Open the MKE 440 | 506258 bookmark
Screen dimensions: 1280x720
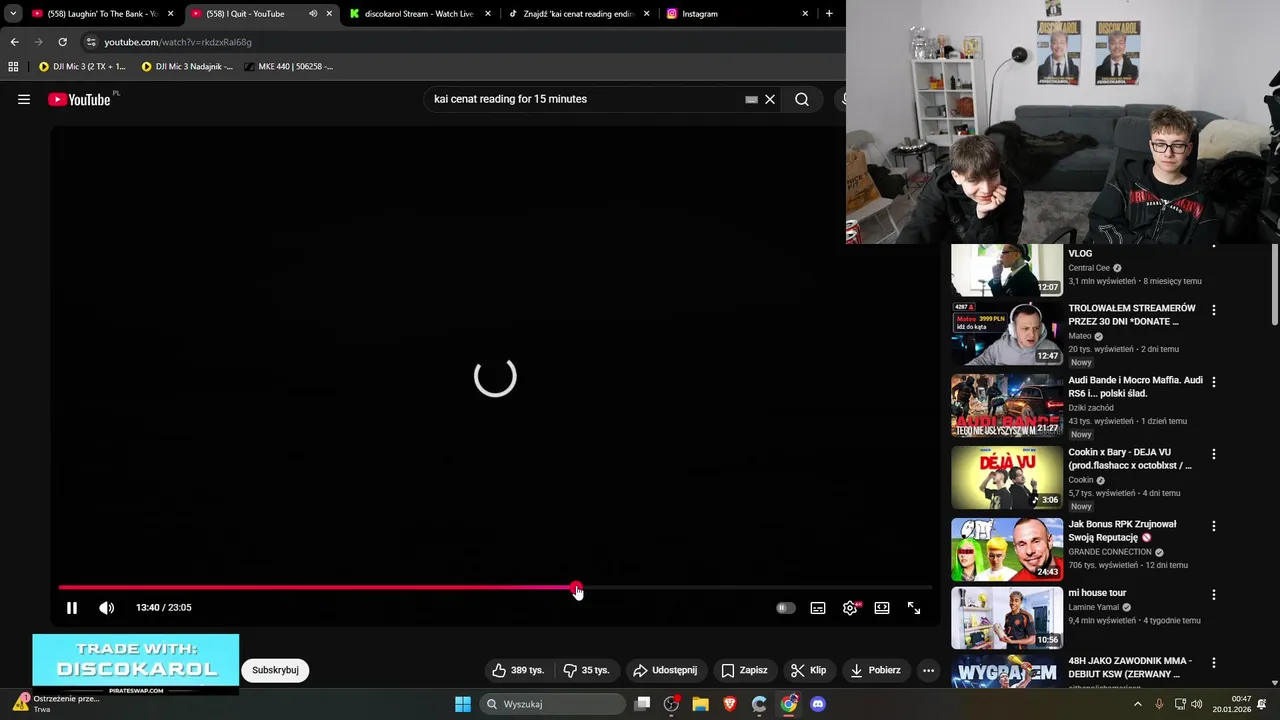click(289, 66)
